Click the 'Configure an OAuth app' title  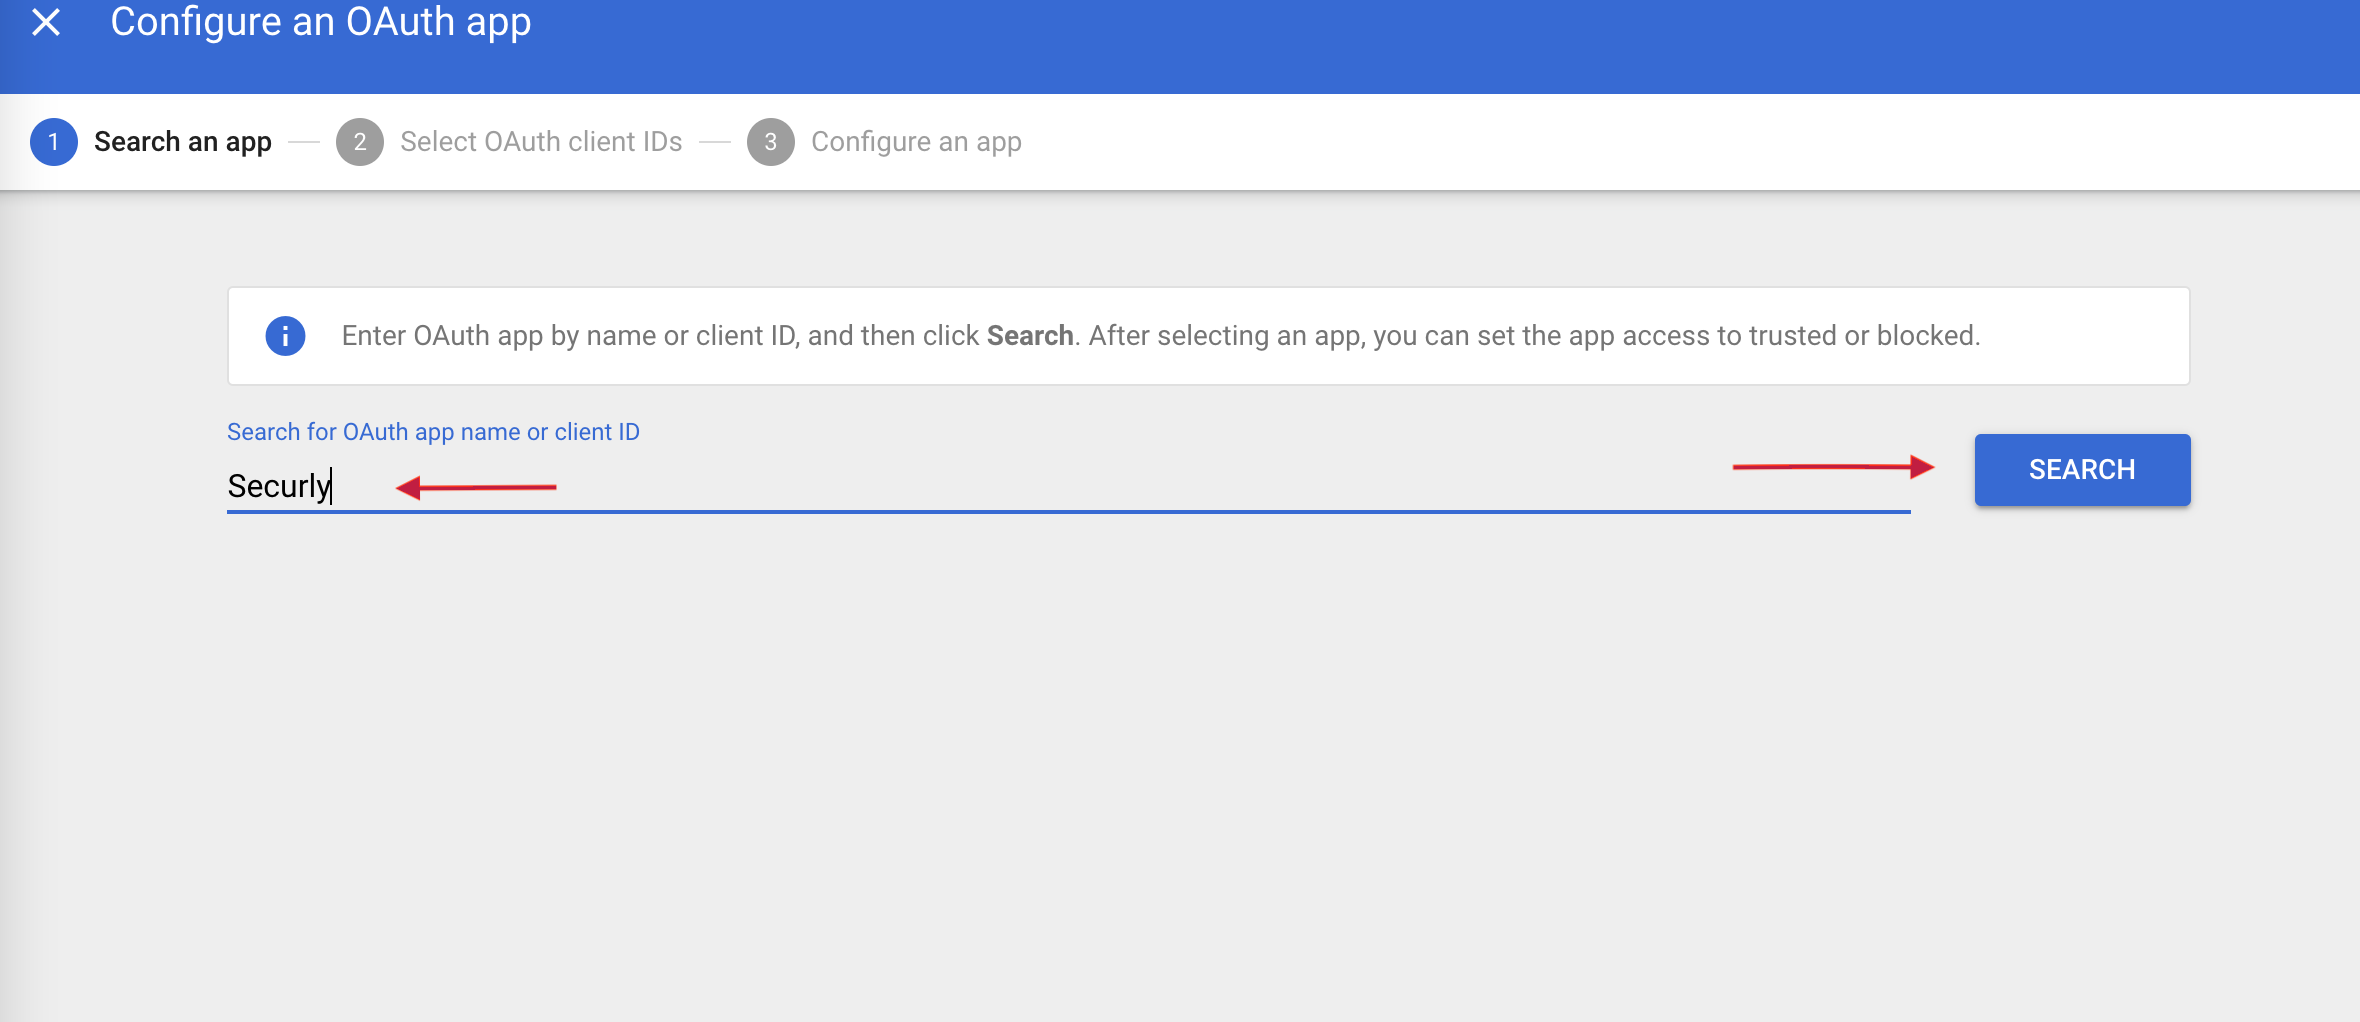click(320, 22)
